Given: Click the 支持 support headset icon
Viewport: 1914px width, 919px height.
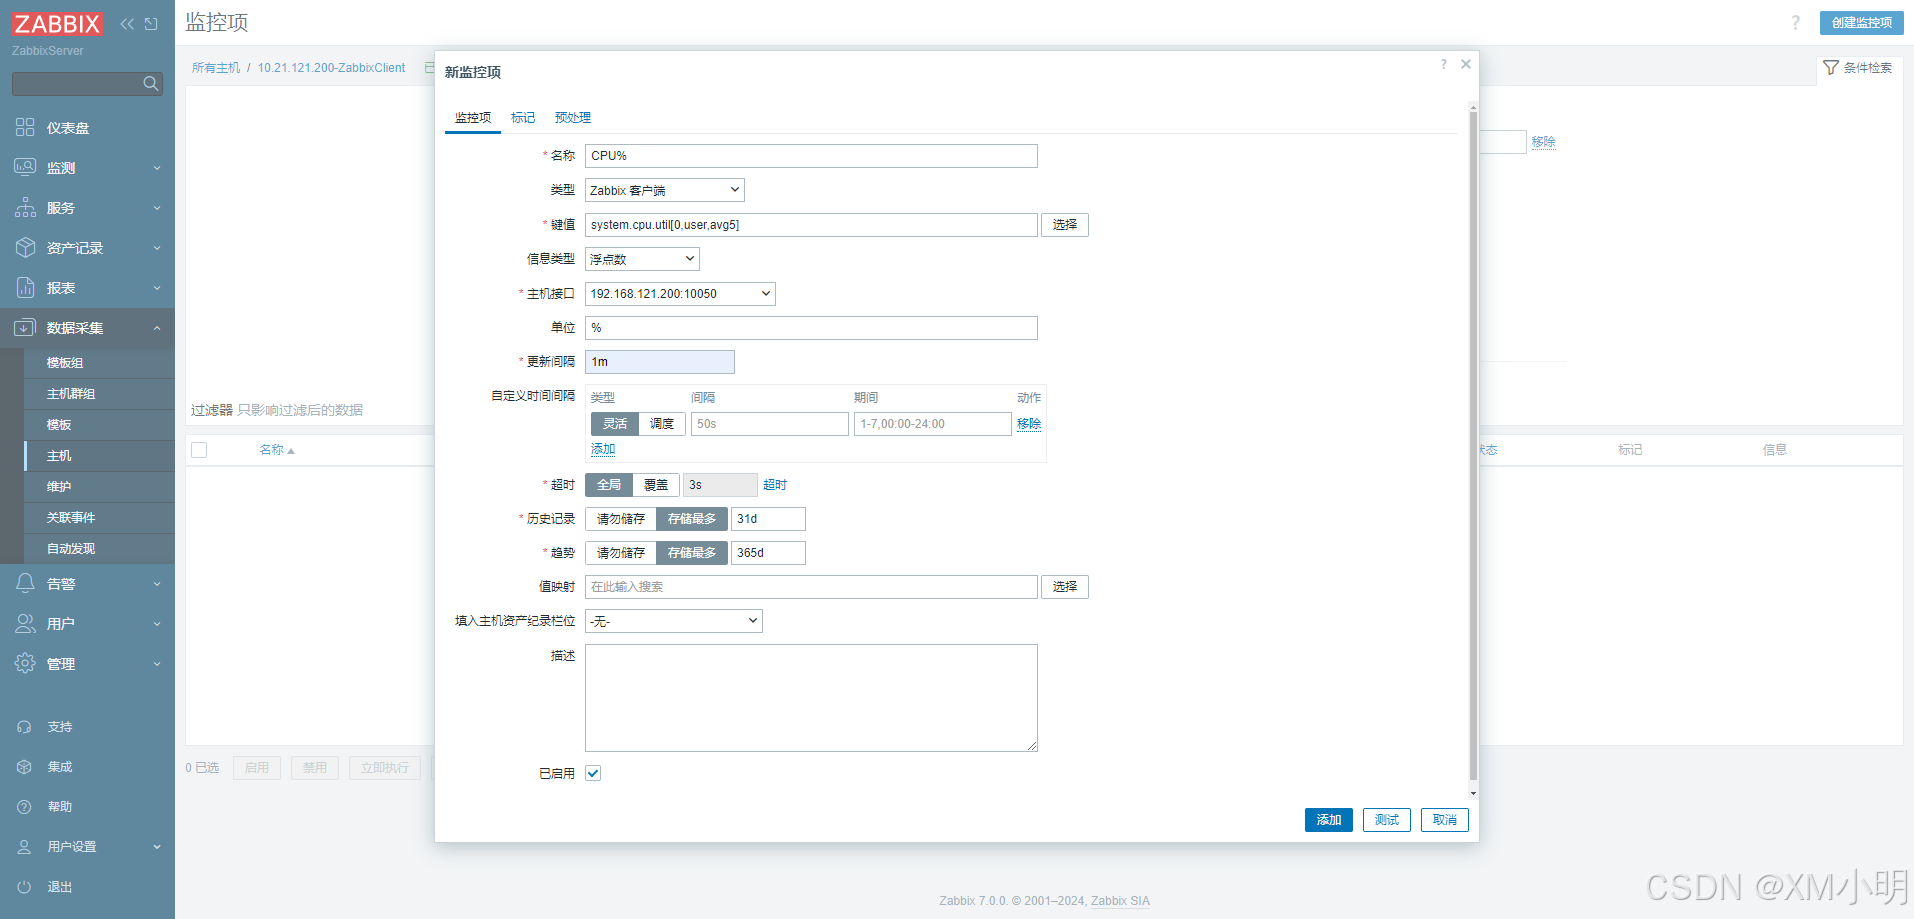Looking at the screenshot, I should [25, 727].
